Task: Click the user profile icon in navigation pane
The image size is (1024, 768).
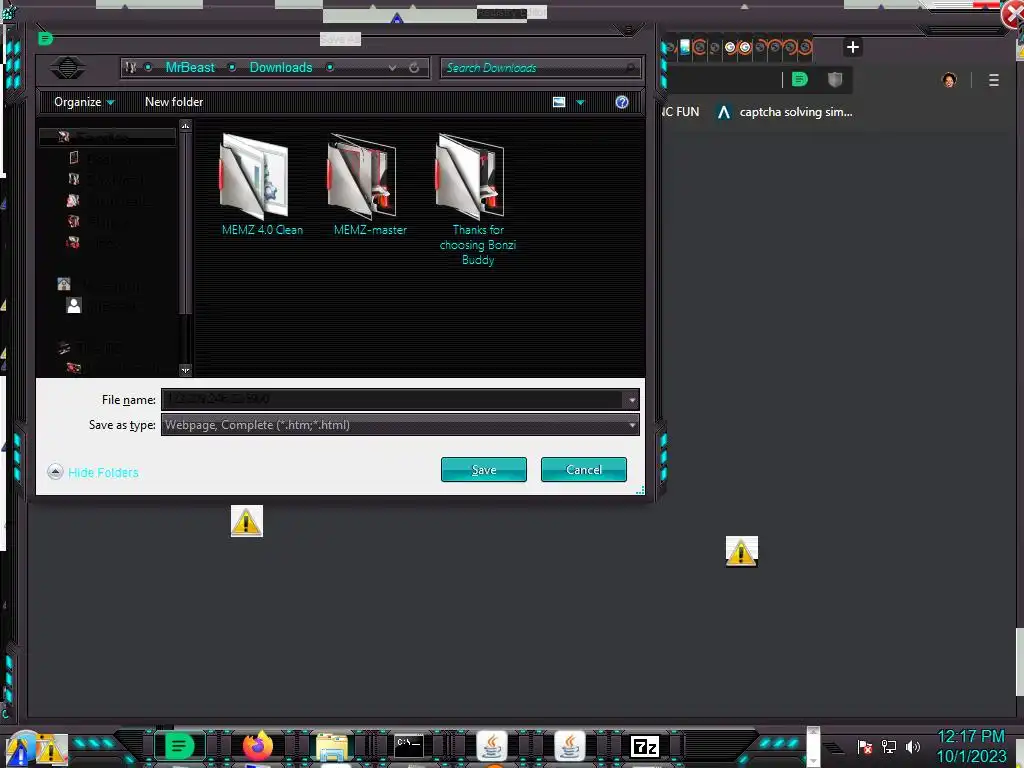Action: click(x=74, y=306)
